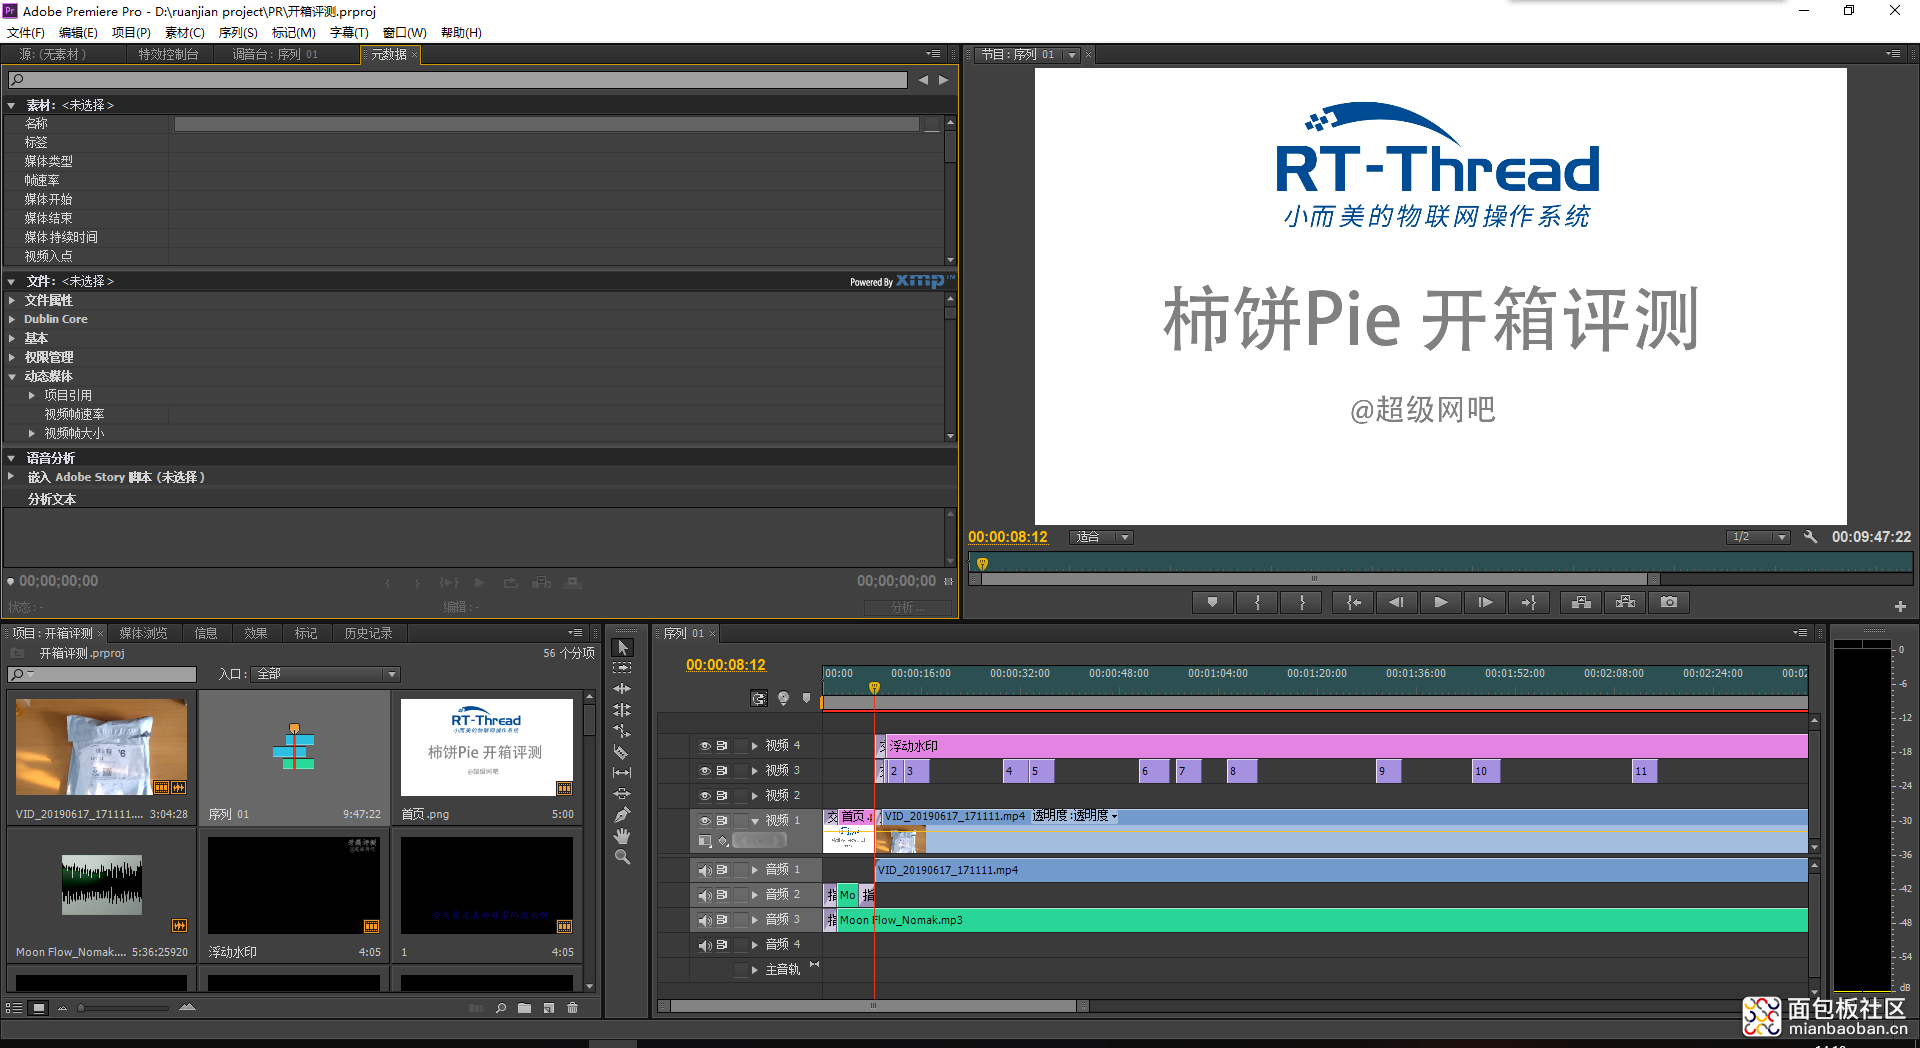Expand the 主音轨 master track

tap(755, 970)
